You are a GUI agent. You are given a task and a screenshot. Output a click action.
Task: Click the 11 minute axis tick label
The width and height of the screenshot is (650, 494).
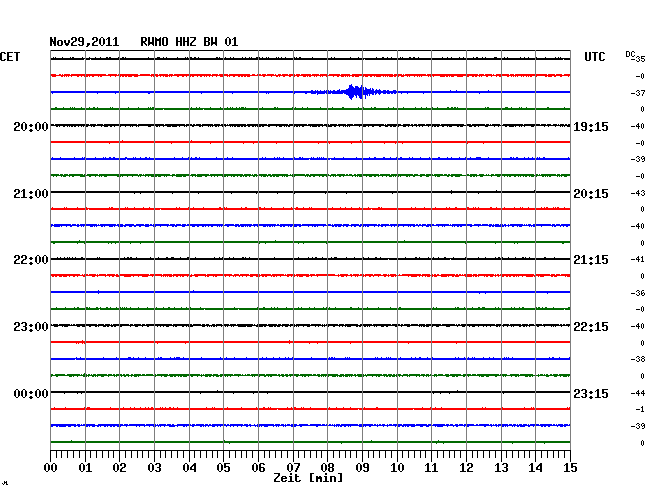432,468
